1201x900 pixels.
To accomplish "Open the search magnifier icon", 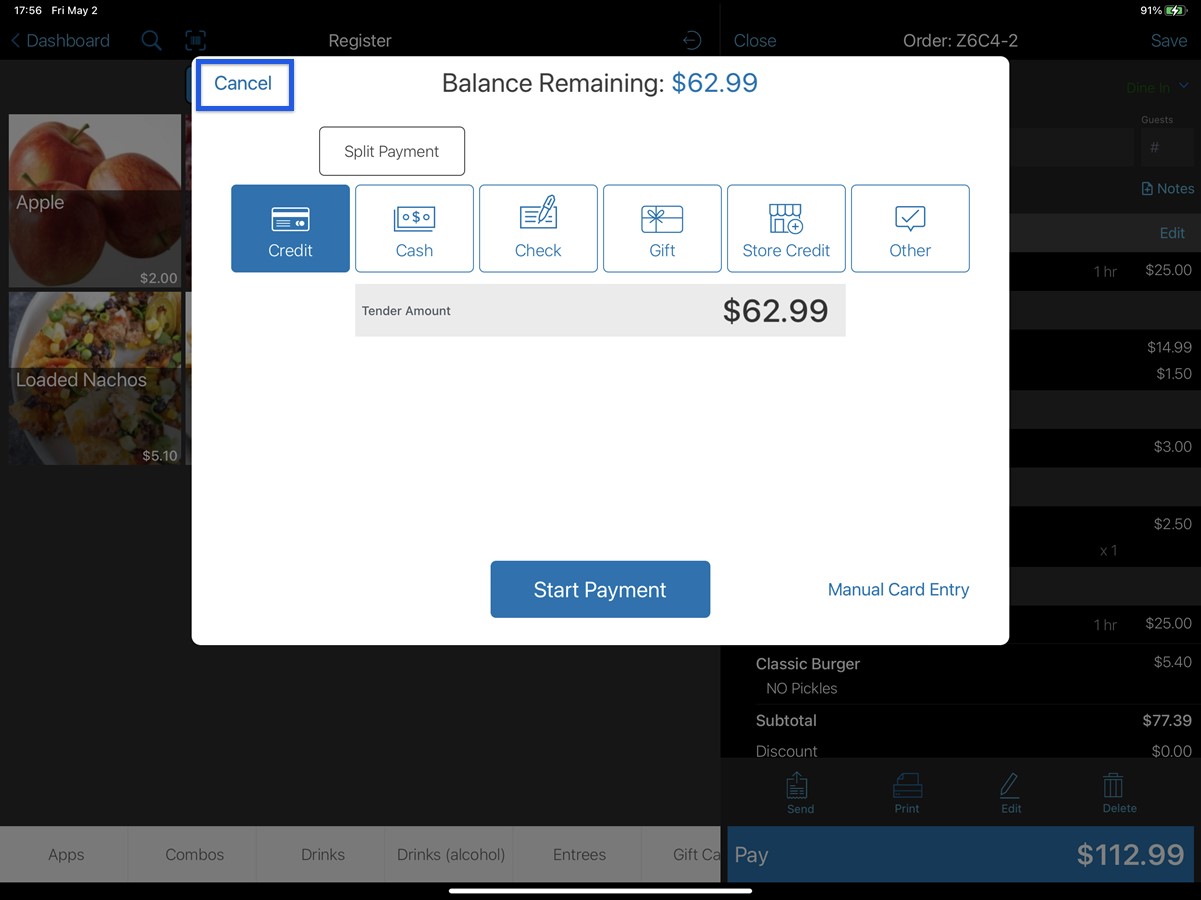I will (152, 40).
